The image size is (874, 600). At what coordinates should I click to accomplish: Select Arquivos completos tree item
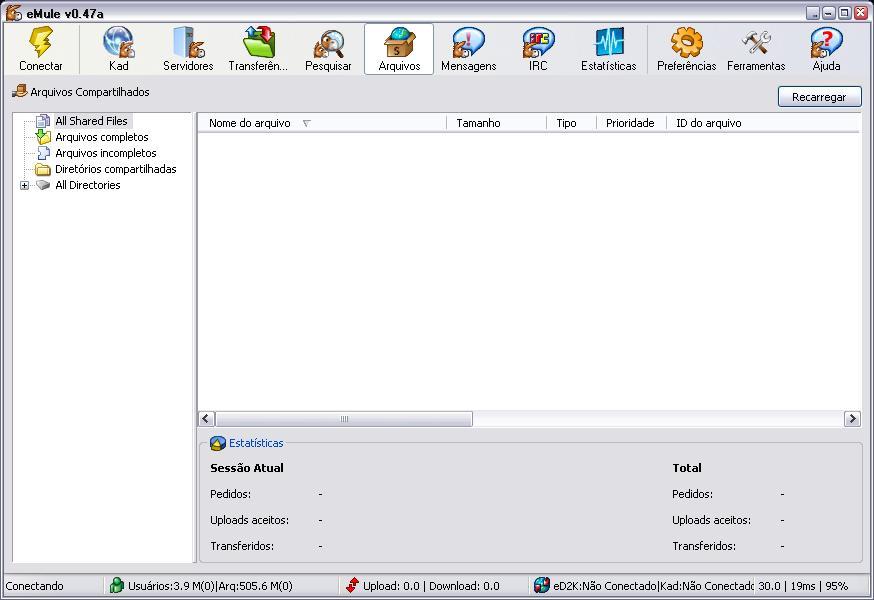[102, 137]
